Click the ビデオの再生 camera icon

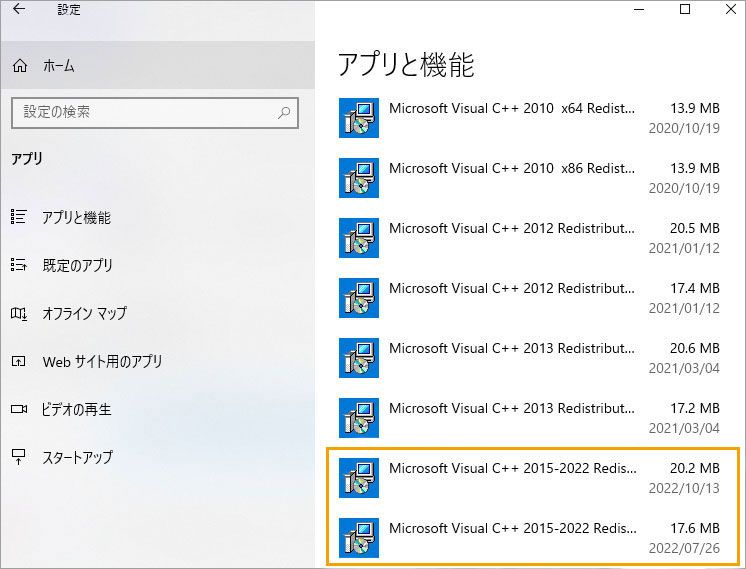(x=19, y=409)
